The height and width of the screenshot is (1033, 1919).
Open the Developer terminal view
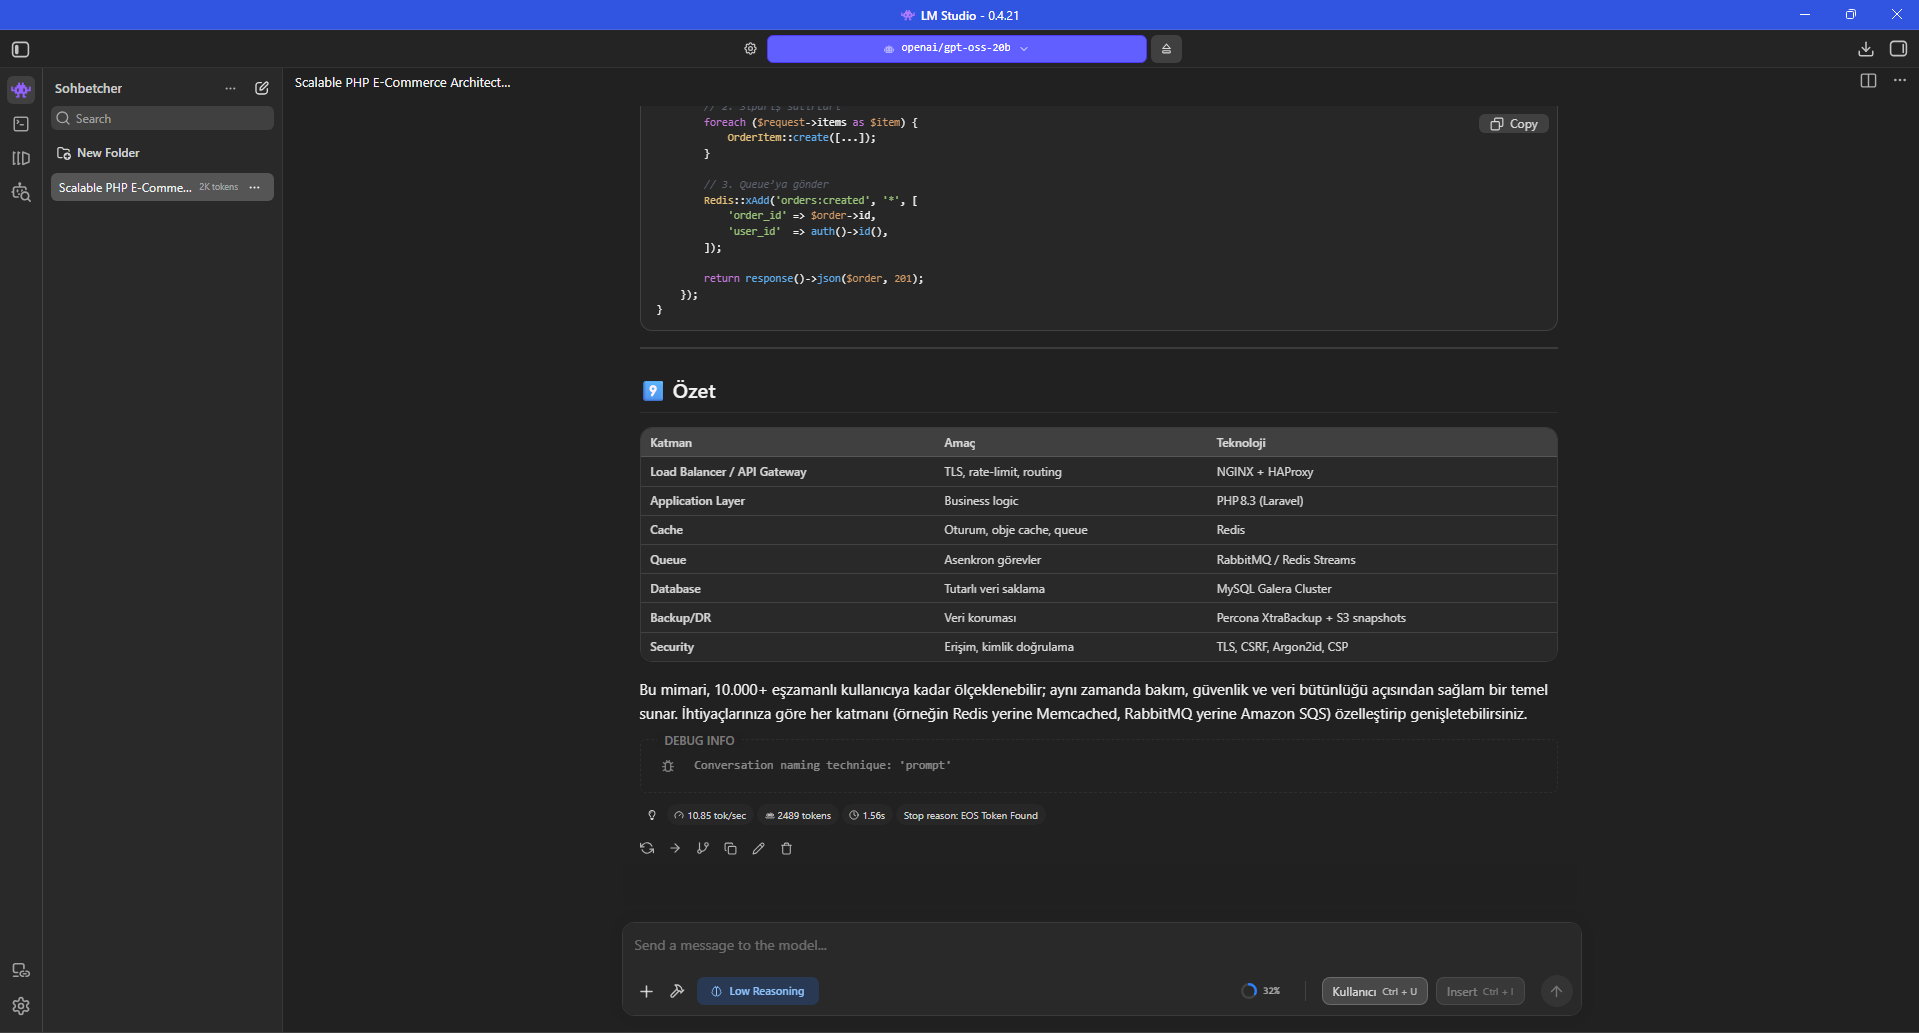click(x=21, y=124)
